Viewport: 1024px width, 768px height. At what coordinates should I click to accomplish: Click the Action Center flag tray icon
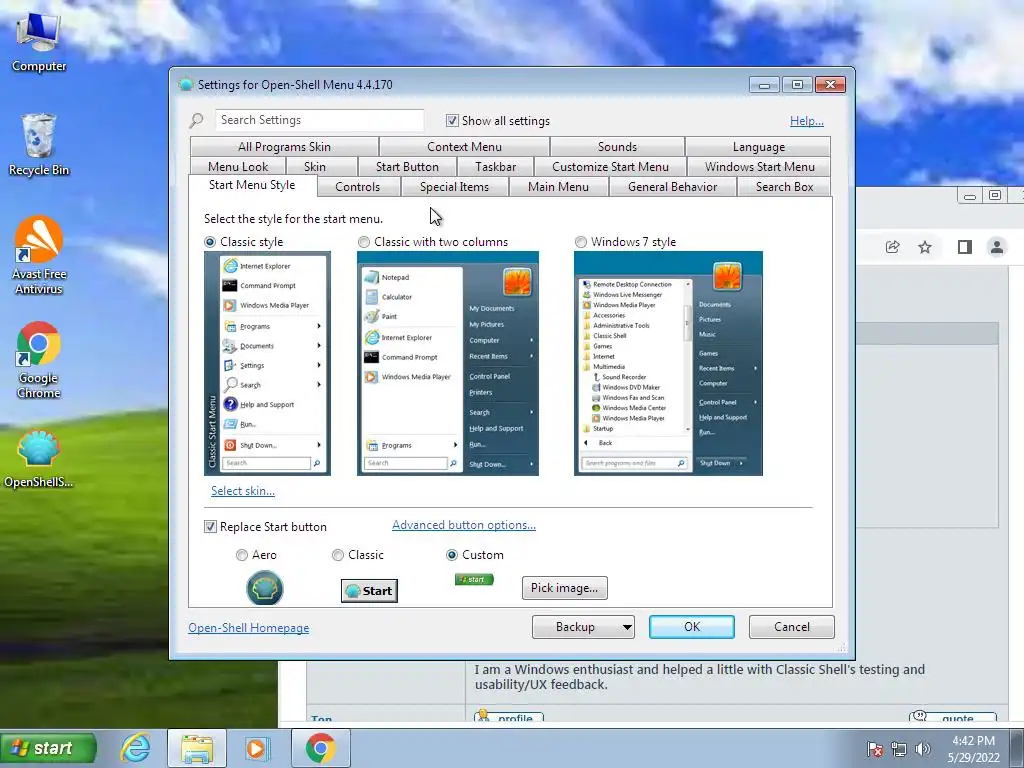coord(874,748)
